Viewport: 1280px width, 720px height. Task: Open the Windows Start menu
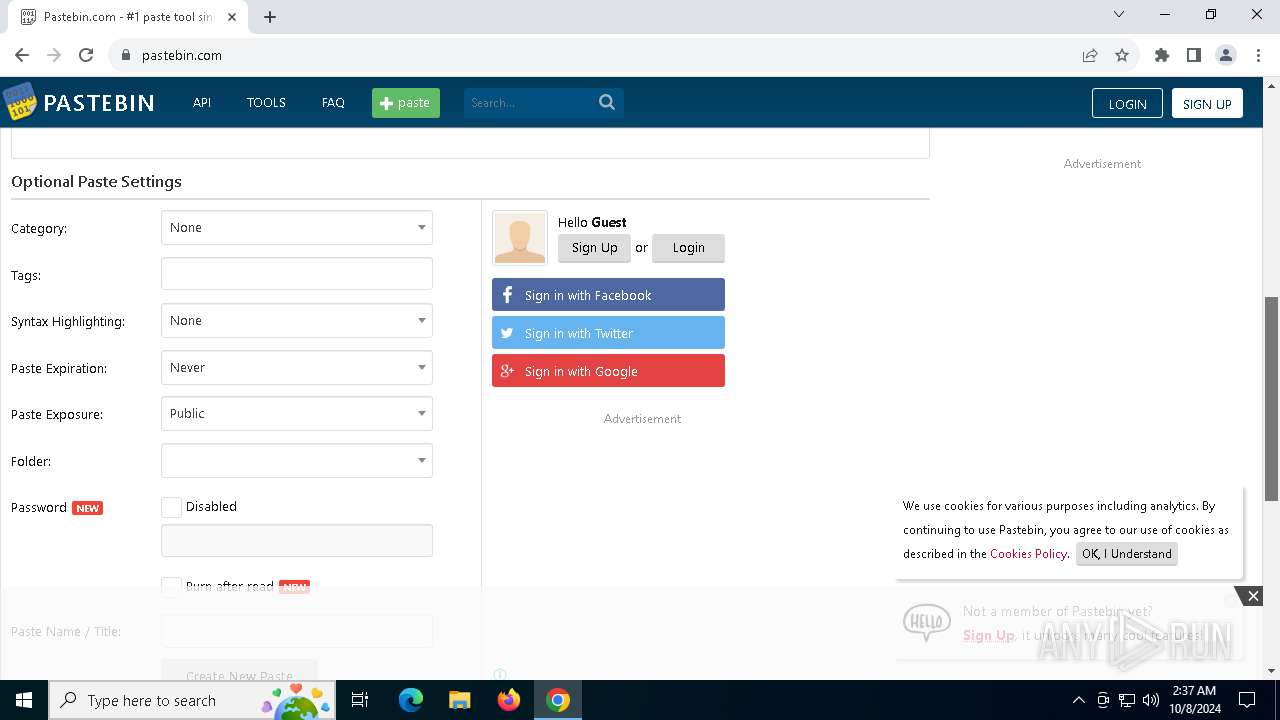(24, 700)
